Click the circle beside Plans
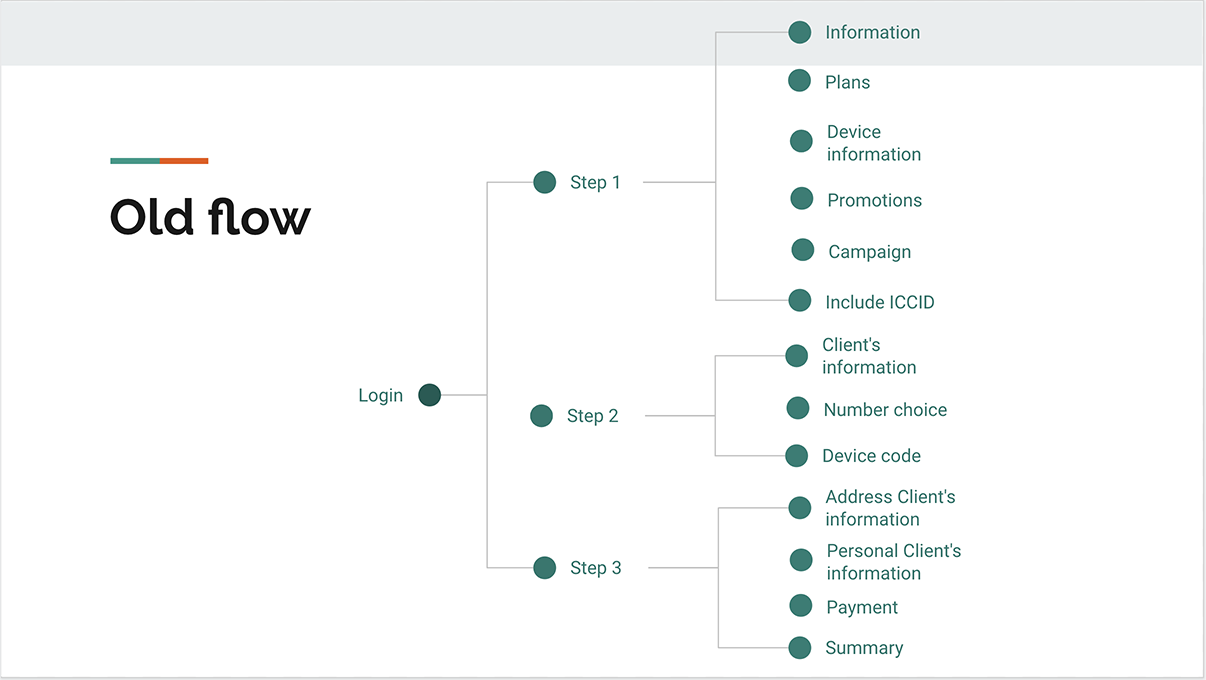The height and width of the screenshot is (680, 1206). 799,80
